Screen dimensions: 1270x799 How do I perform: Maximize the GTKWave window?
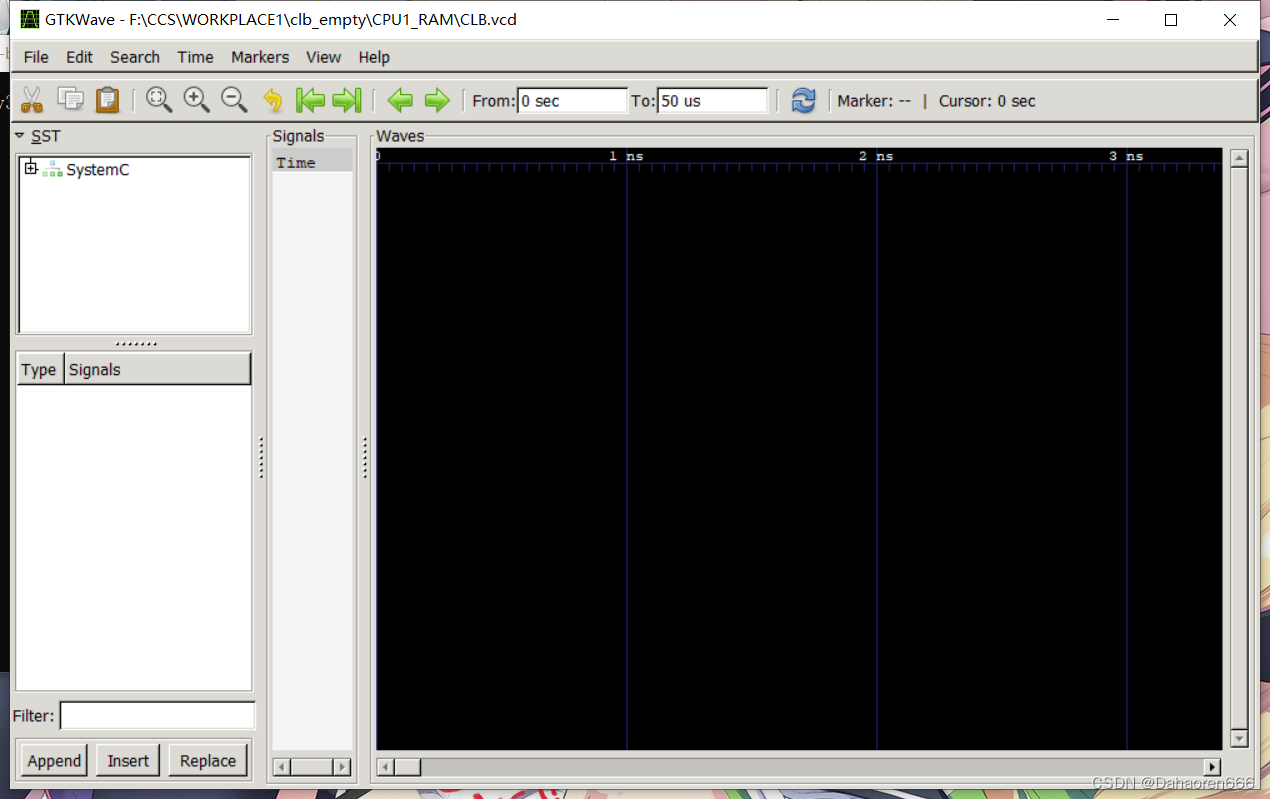click(x=1171, y=20)
